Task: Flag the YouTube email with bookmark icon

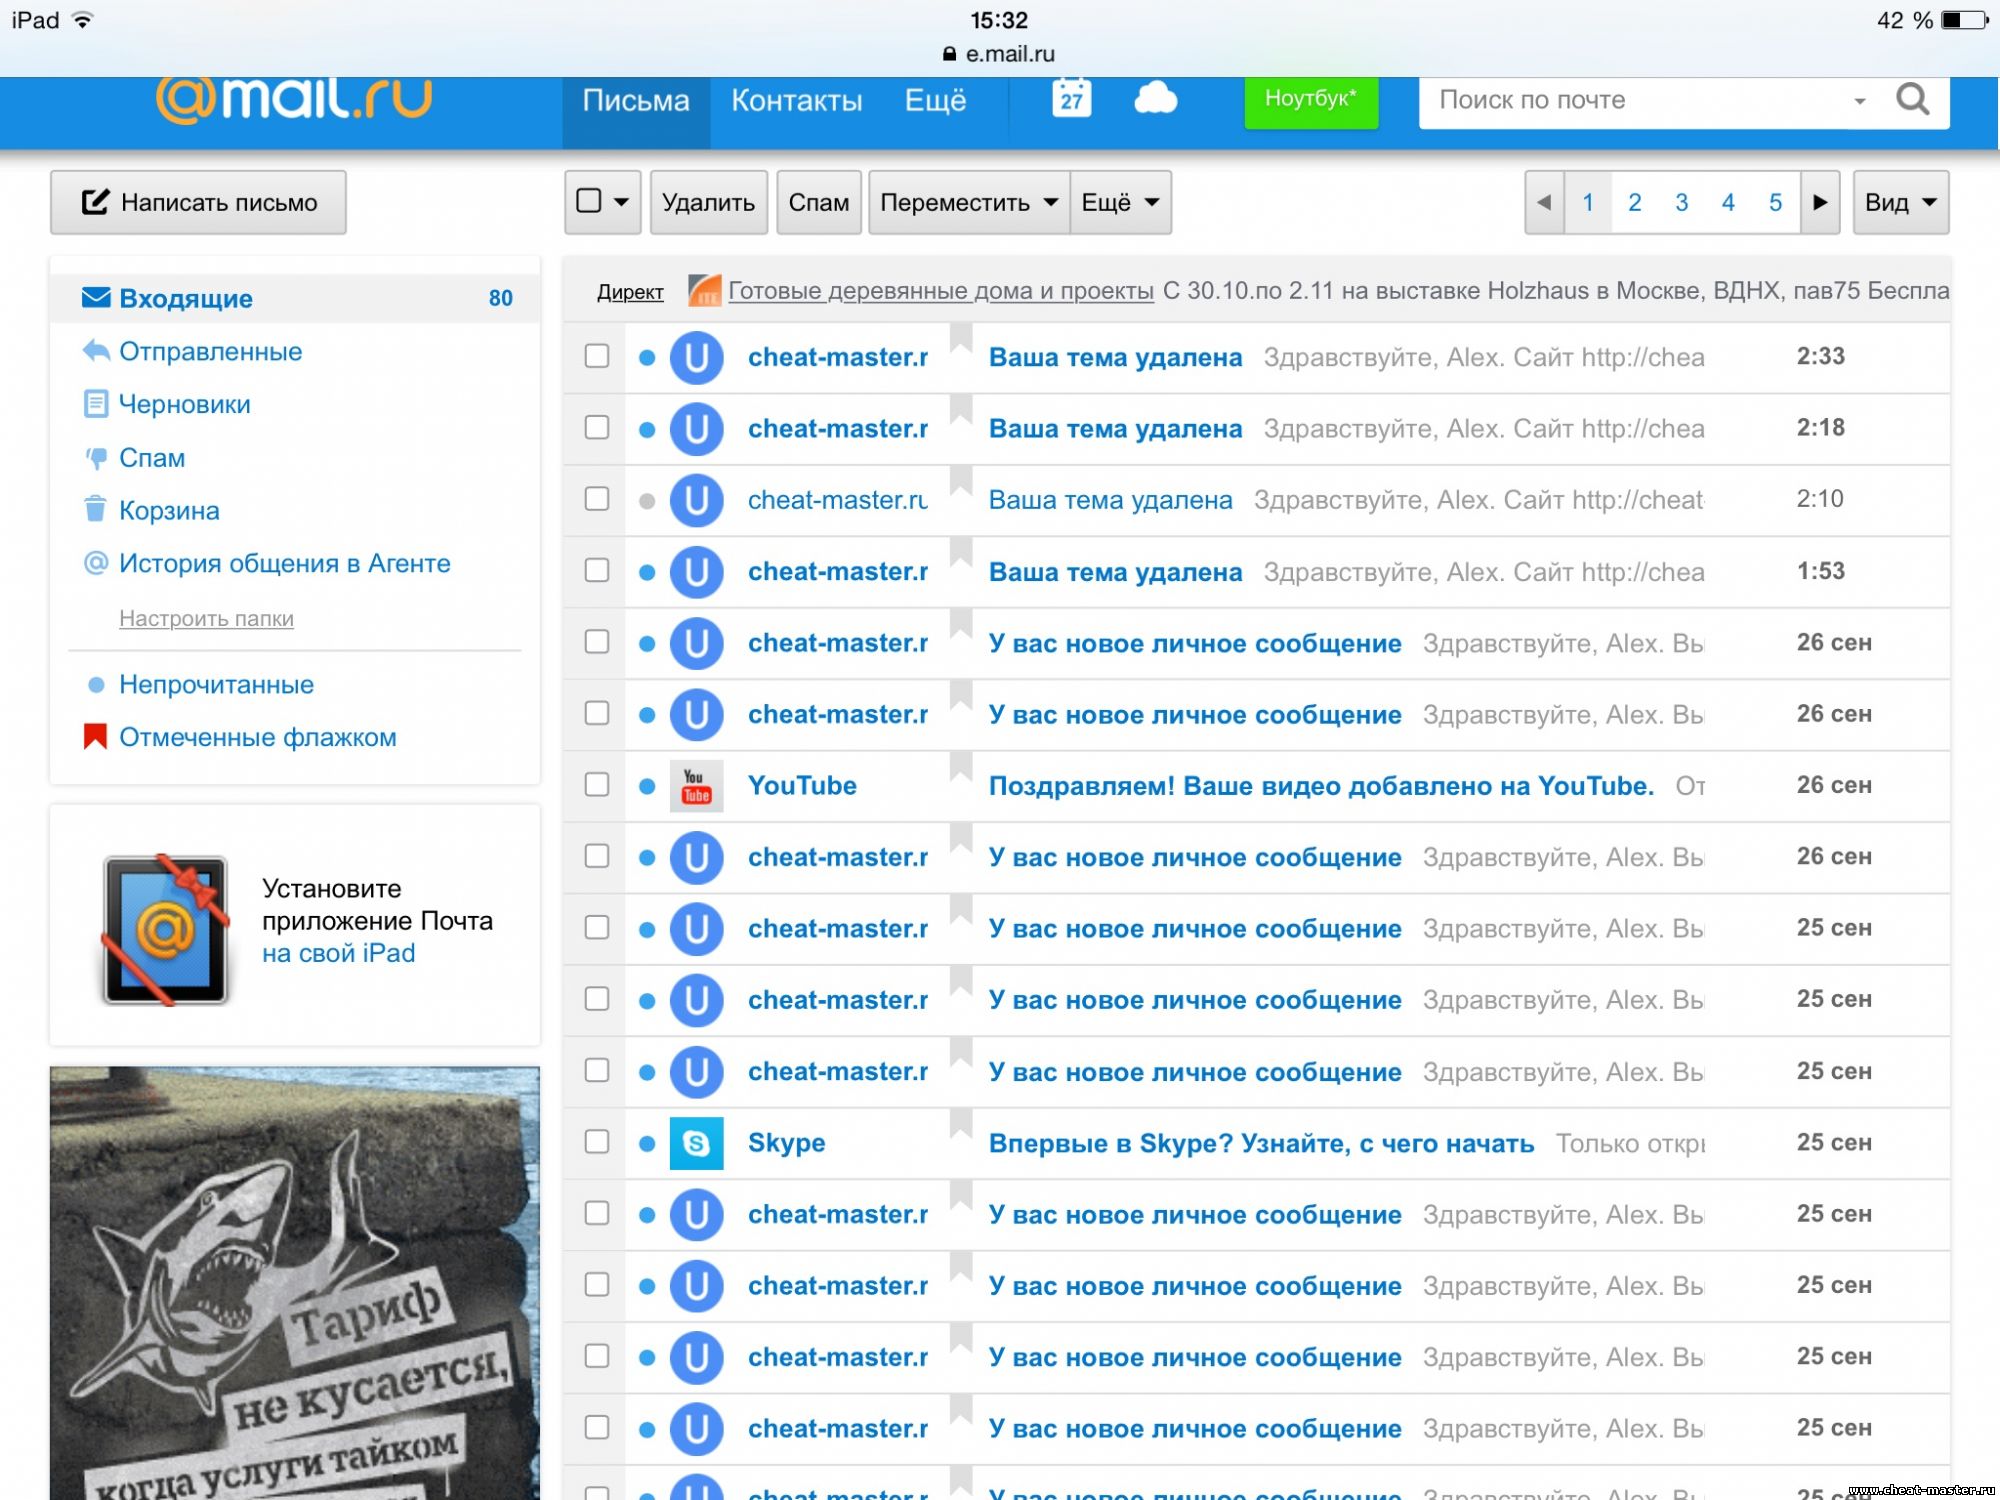Action: [x=960, y=768]
